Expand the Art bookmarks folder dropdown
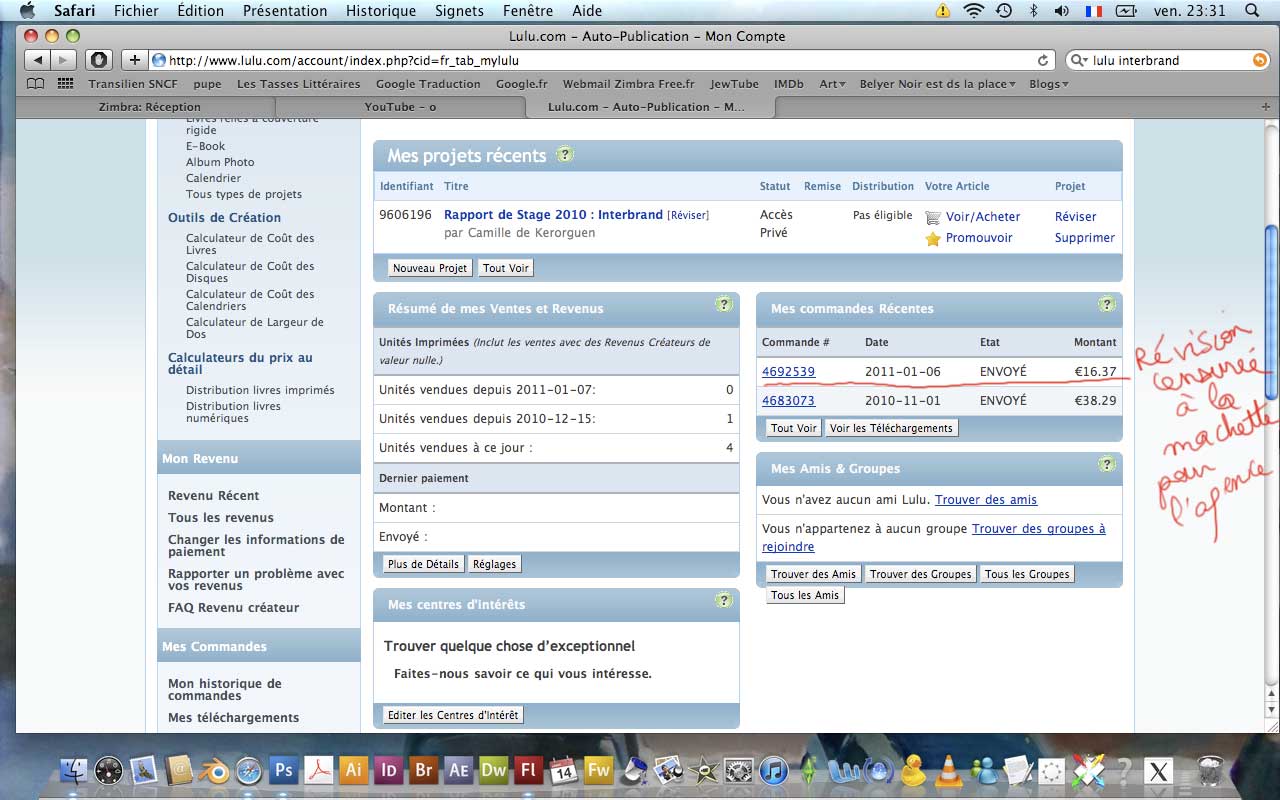Image resolution: width=1280 pixels, height=800 pixels. [832, 84]
